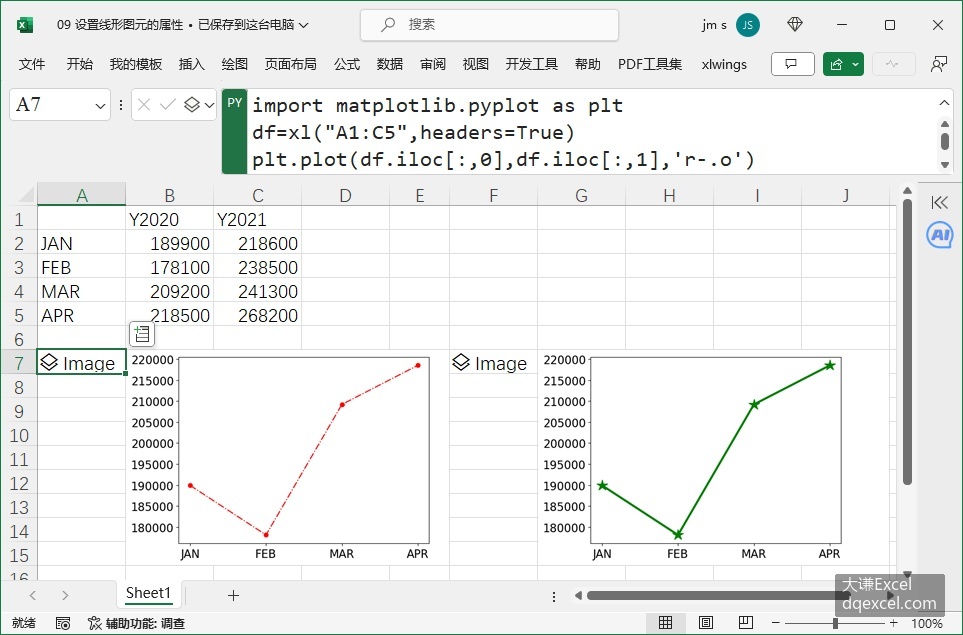Click the paste options icon near B6

click(x=142, y=334)
